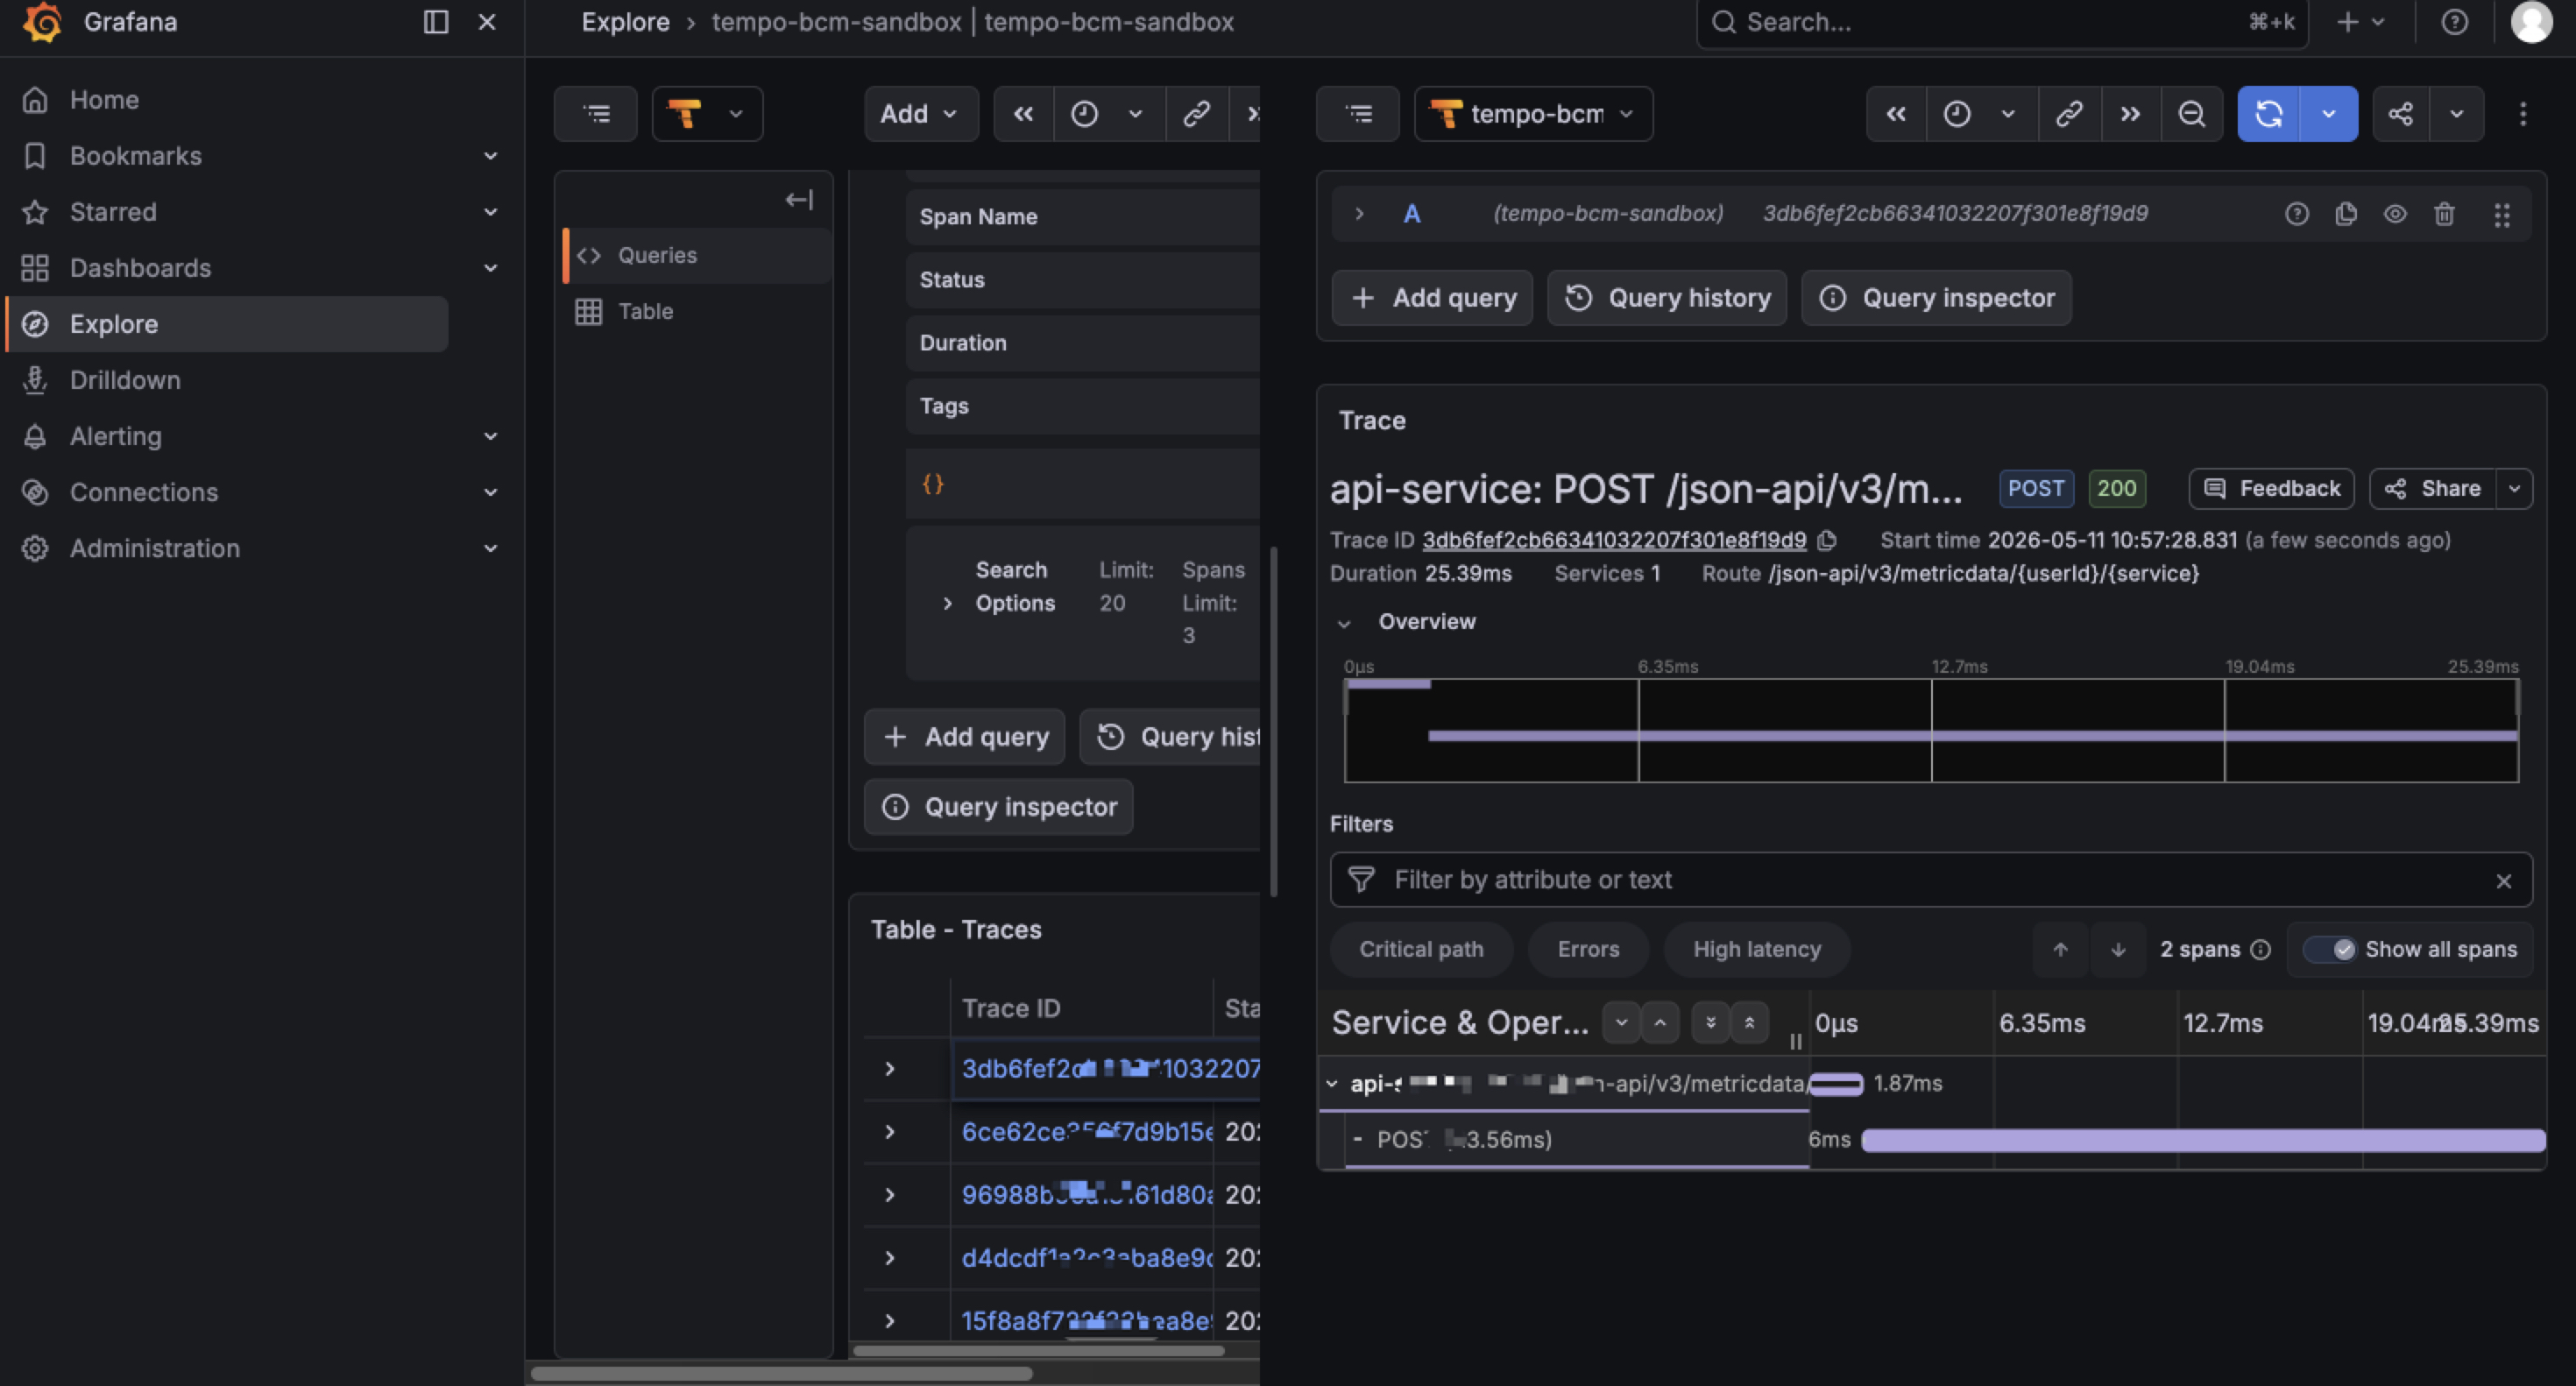Open the dropdown arrow beside the trace Share button
The width and height of the screenshot is (2576, 1386).
tap(2514, 489)
